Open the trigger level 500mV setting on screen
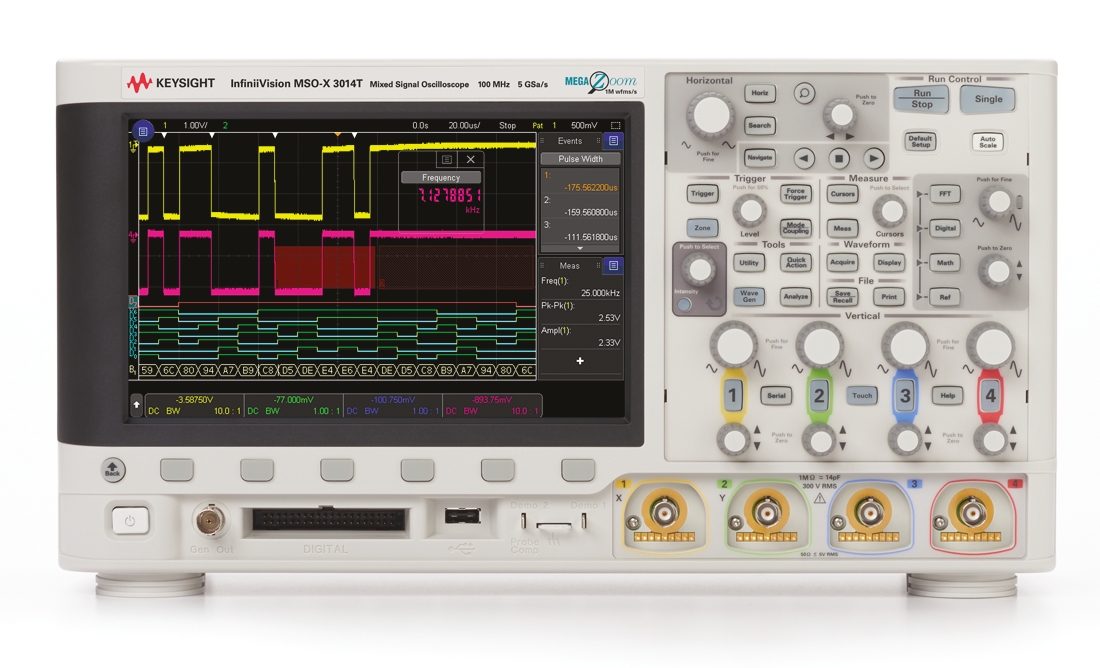Screen dimensions: 1100x668 pyautogui.click(x=584, y=126)
